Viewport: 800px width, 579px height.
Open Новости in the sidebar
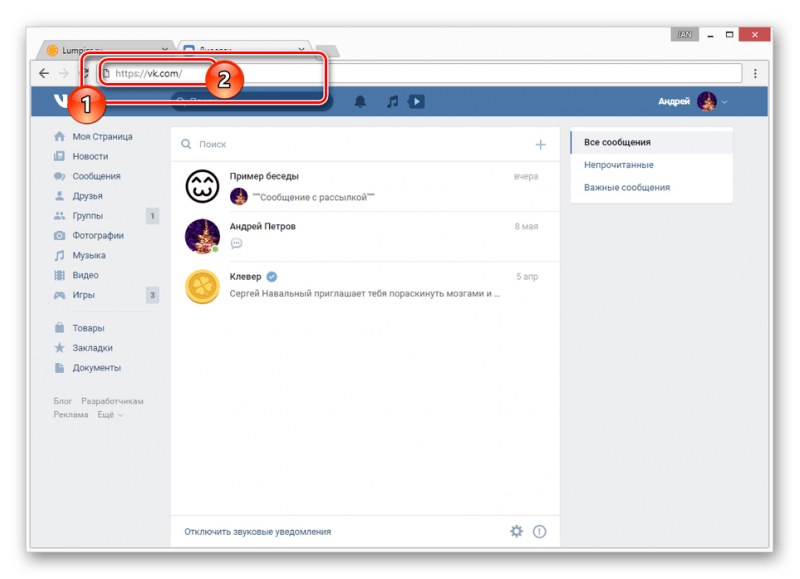point(90,156)
